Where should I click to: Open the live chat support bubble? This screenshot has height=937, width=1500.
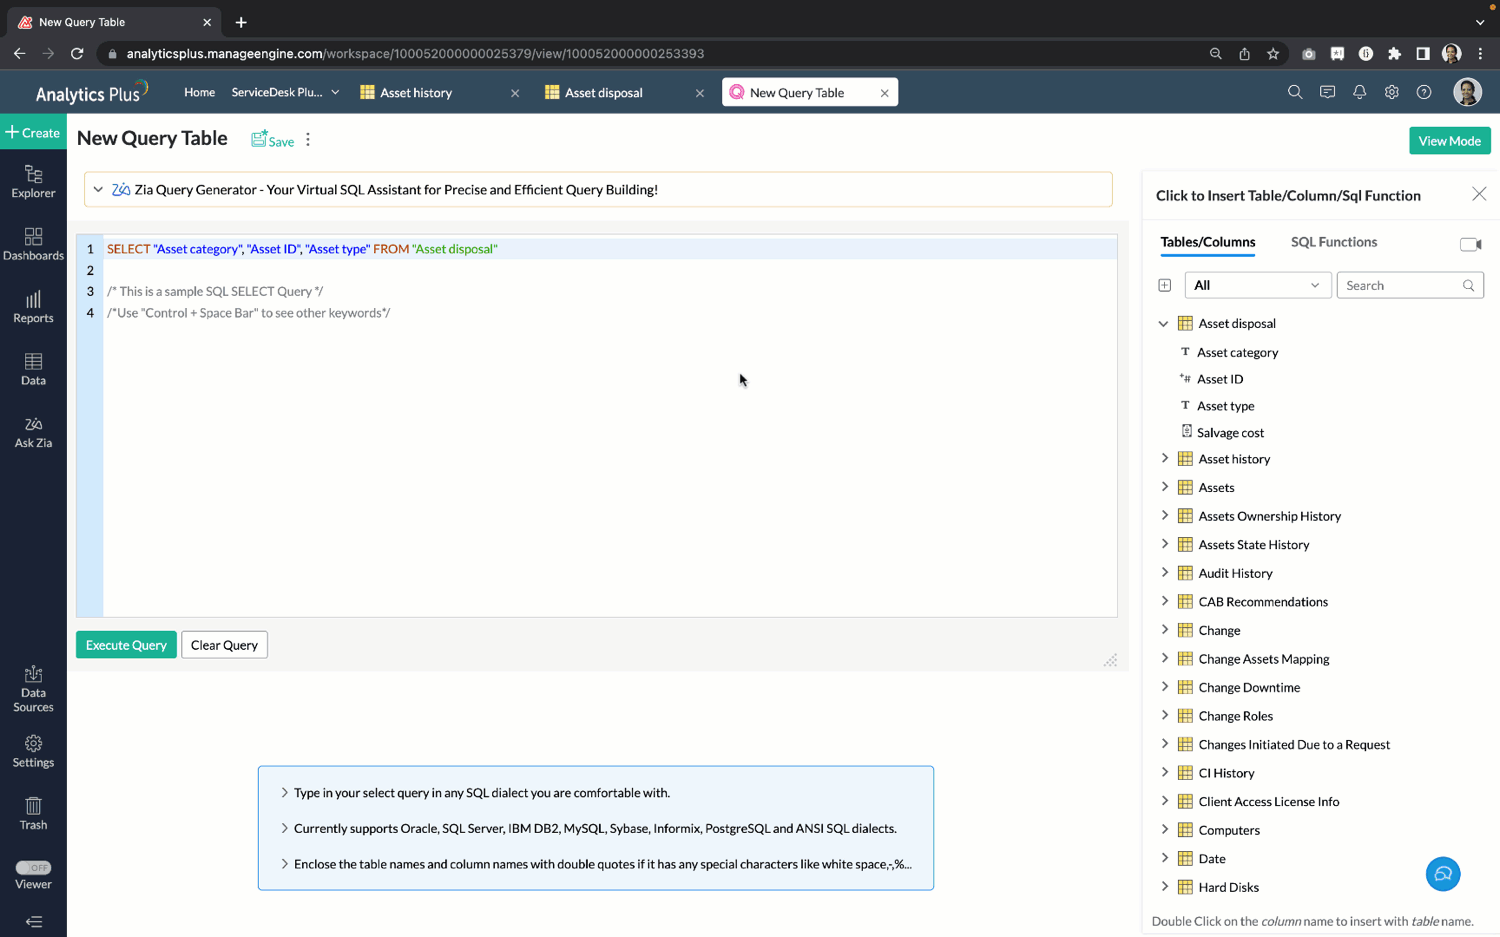[1442, 874]
